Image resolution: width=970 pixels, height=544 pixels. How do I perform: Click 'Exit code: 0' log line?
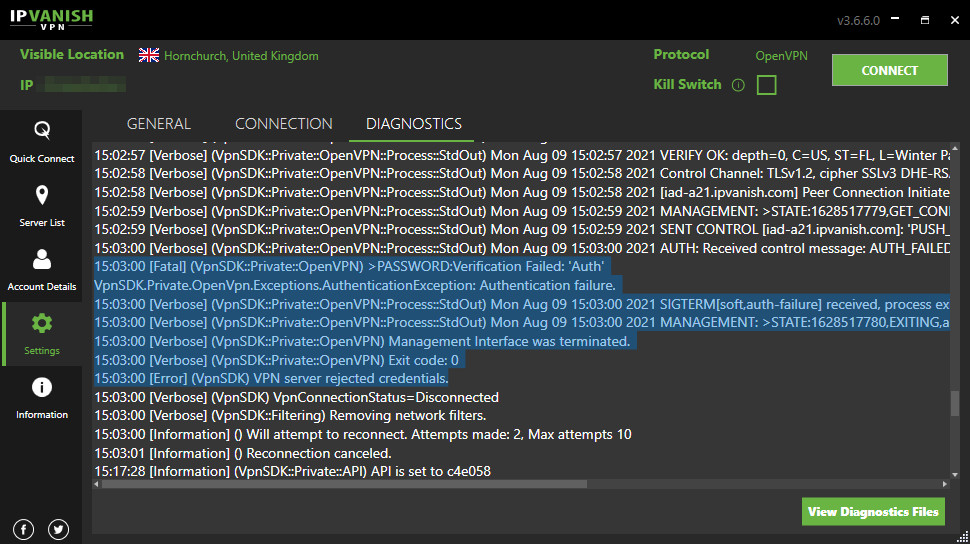[277, 360]
